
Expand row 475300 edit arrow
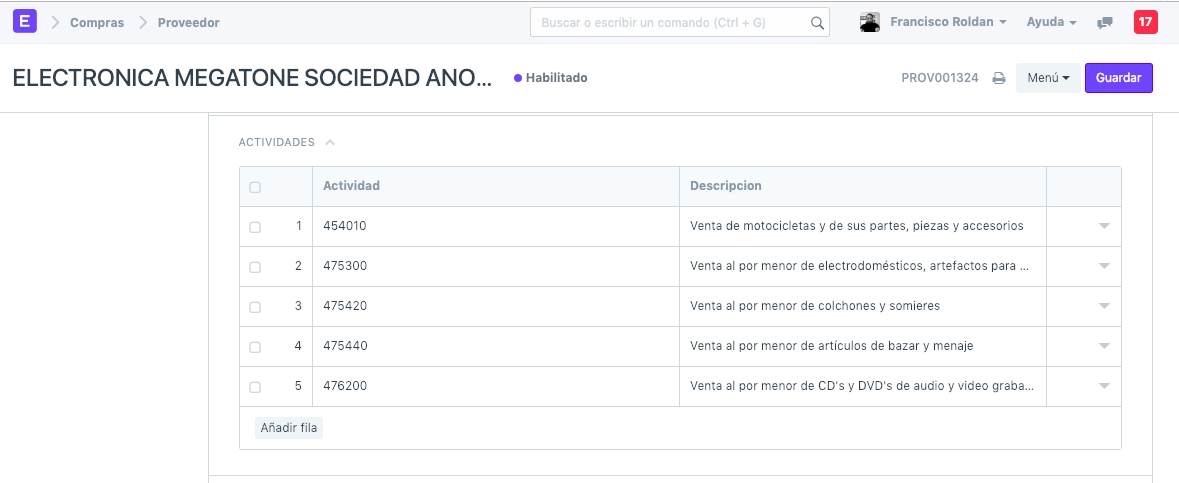click(1104, 266)
